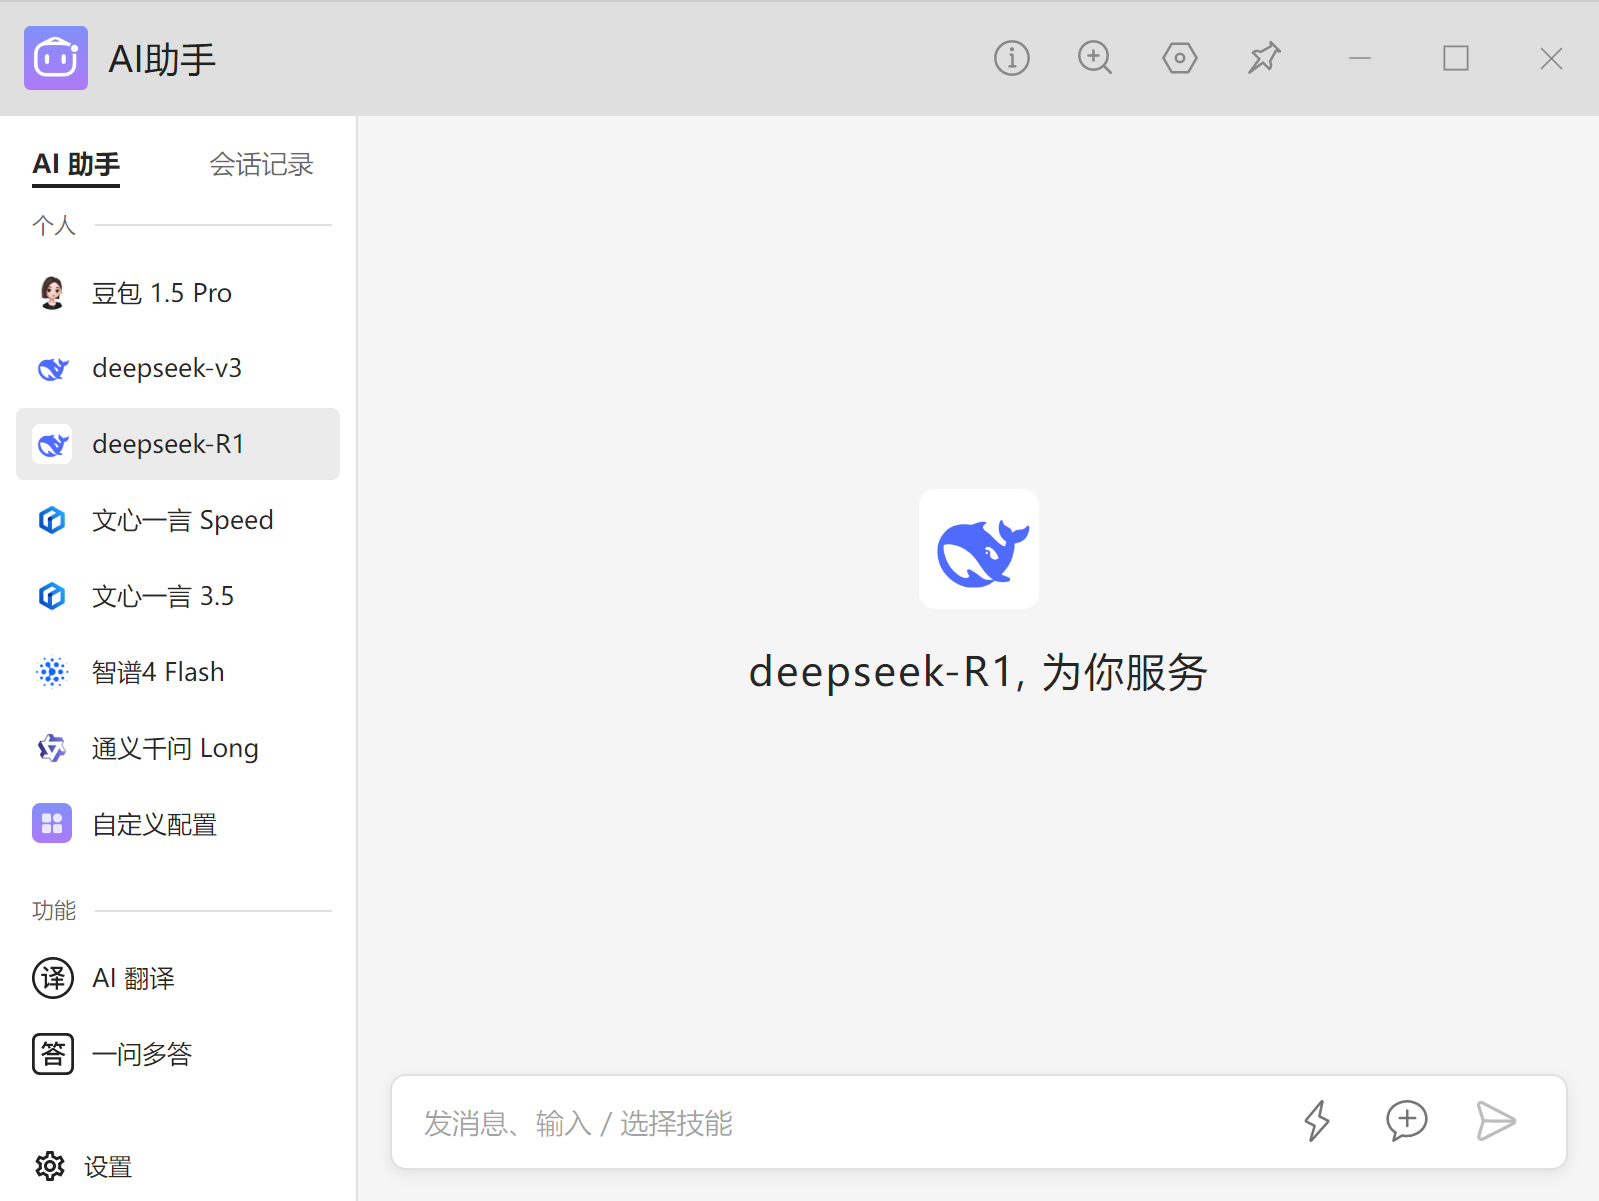The image size is (1599, 1201).
Task: Click the deepseek-v3 whale icon
Action: coord(52,369)
